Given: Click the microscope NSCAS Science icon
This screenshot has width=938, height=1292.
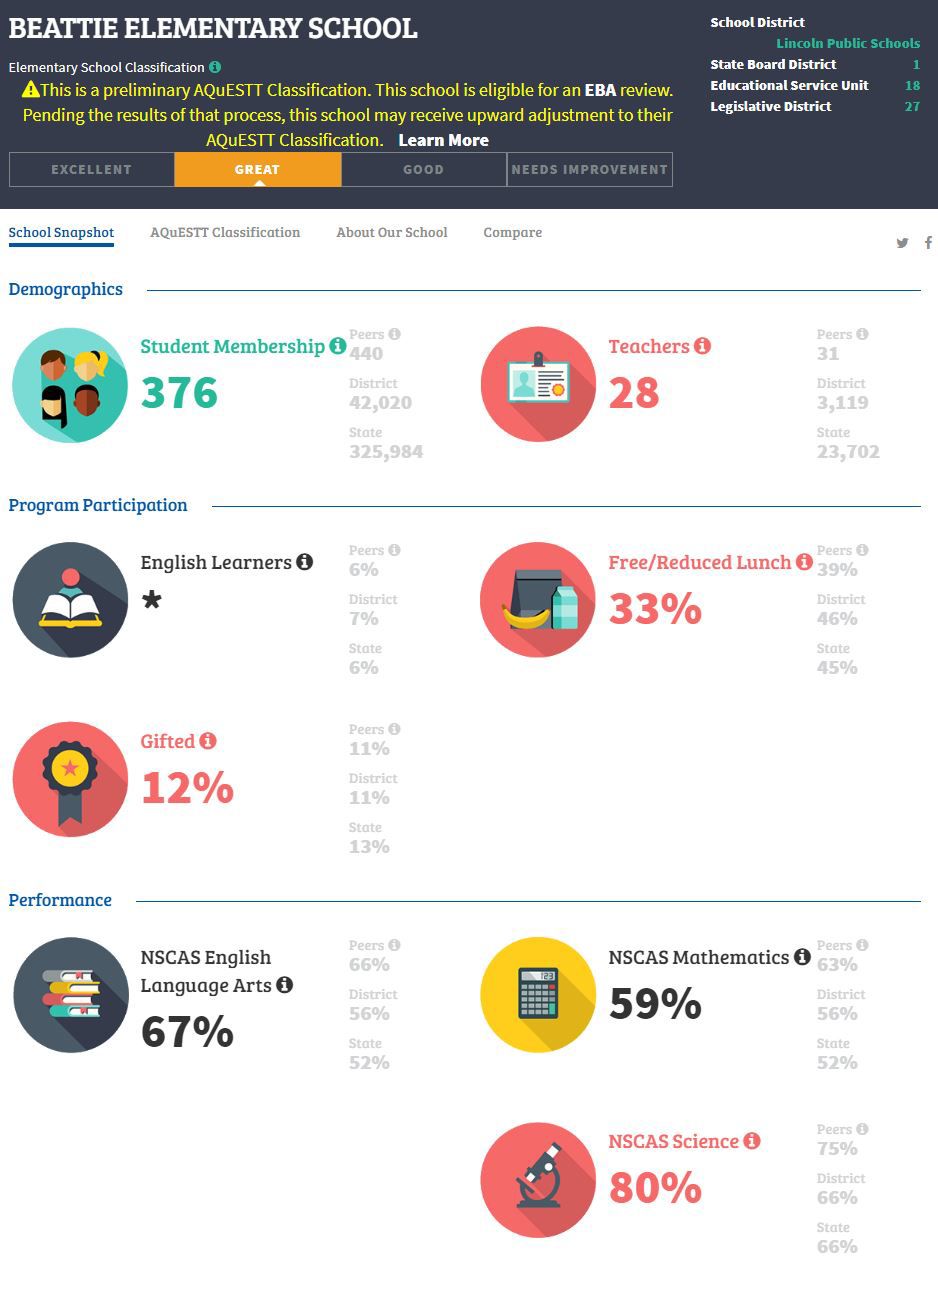Looking at the screenshot, I should click(538, 1180).
